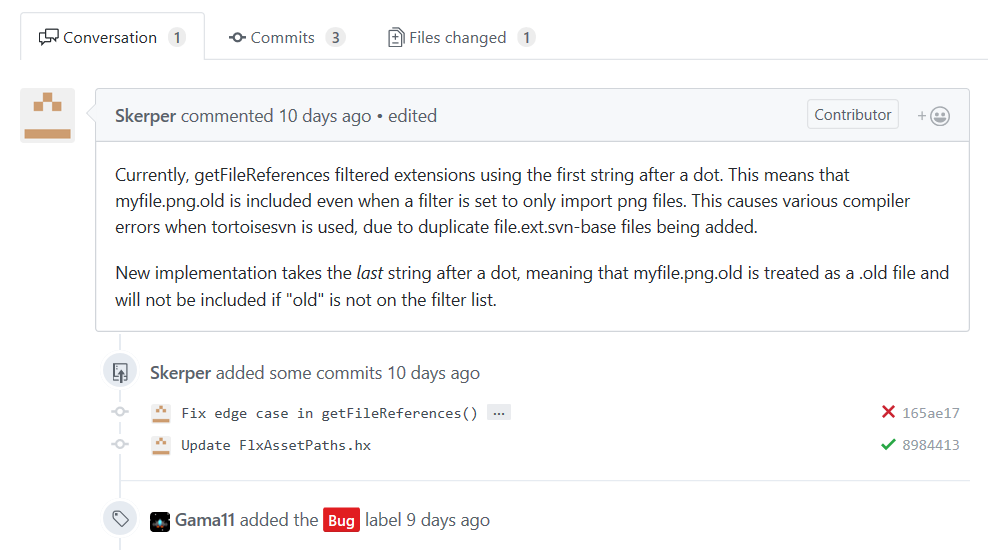The height and width of the screenshot is (550, 988).
Task: Add a reaction with the smiley icon
Action: pos(934,116)
